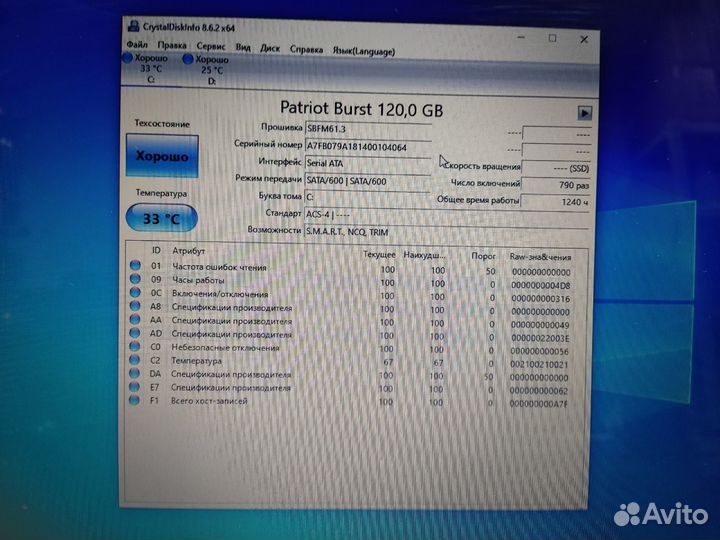Screen dimensions: 720x540
Task: Open the Диск menu
Action: coord(270,48)
